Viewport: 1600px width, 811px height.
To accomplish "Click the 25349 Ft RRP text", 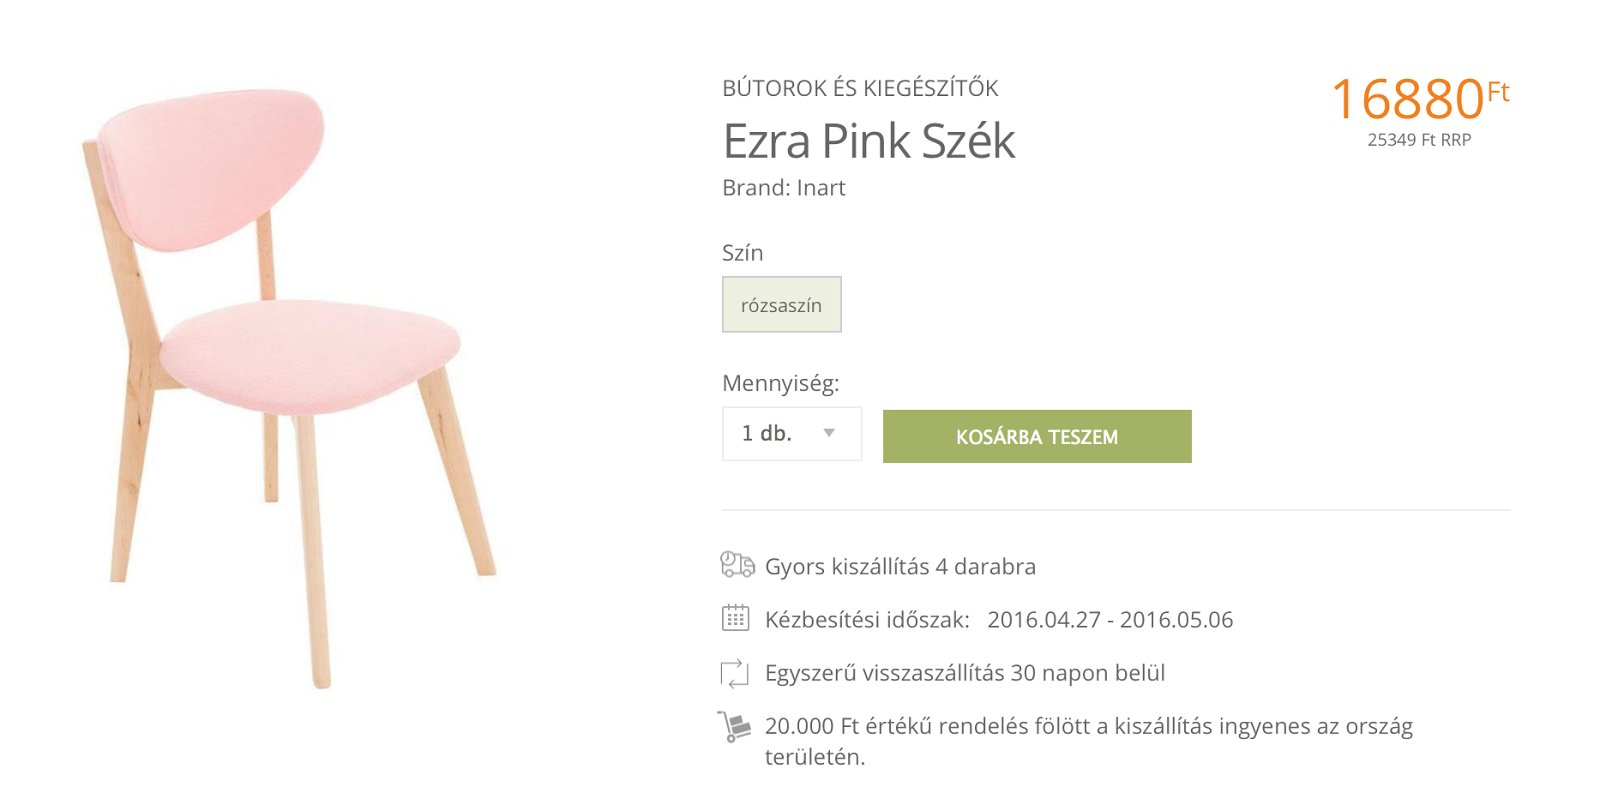I will 1419,140.
